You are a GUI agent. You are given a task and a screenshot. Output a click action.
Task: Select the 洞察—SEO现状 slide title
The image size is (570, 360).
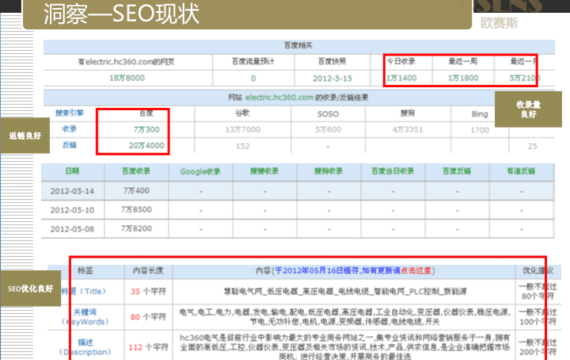coord(121,14)
